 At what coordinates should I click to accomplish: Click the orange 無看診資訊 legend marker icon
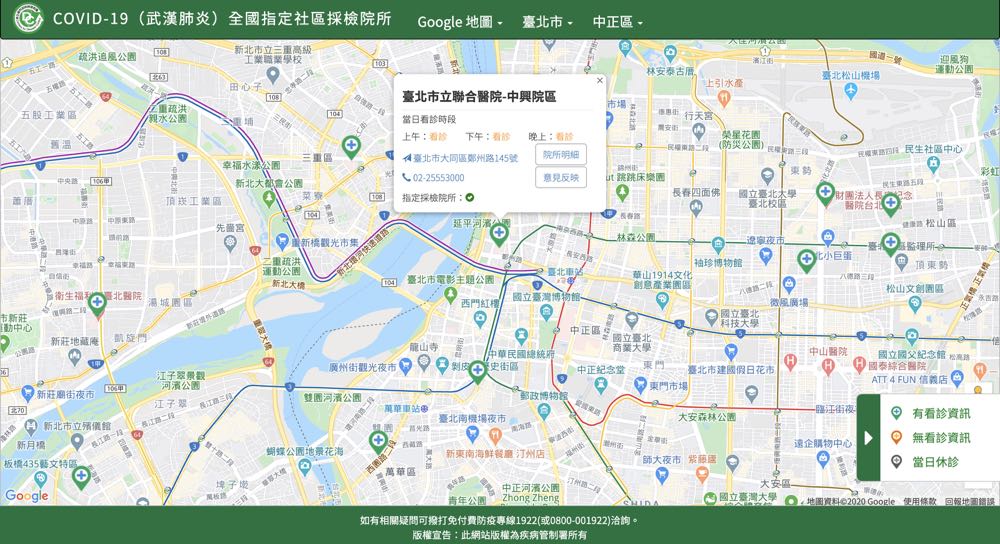(896, 437)
